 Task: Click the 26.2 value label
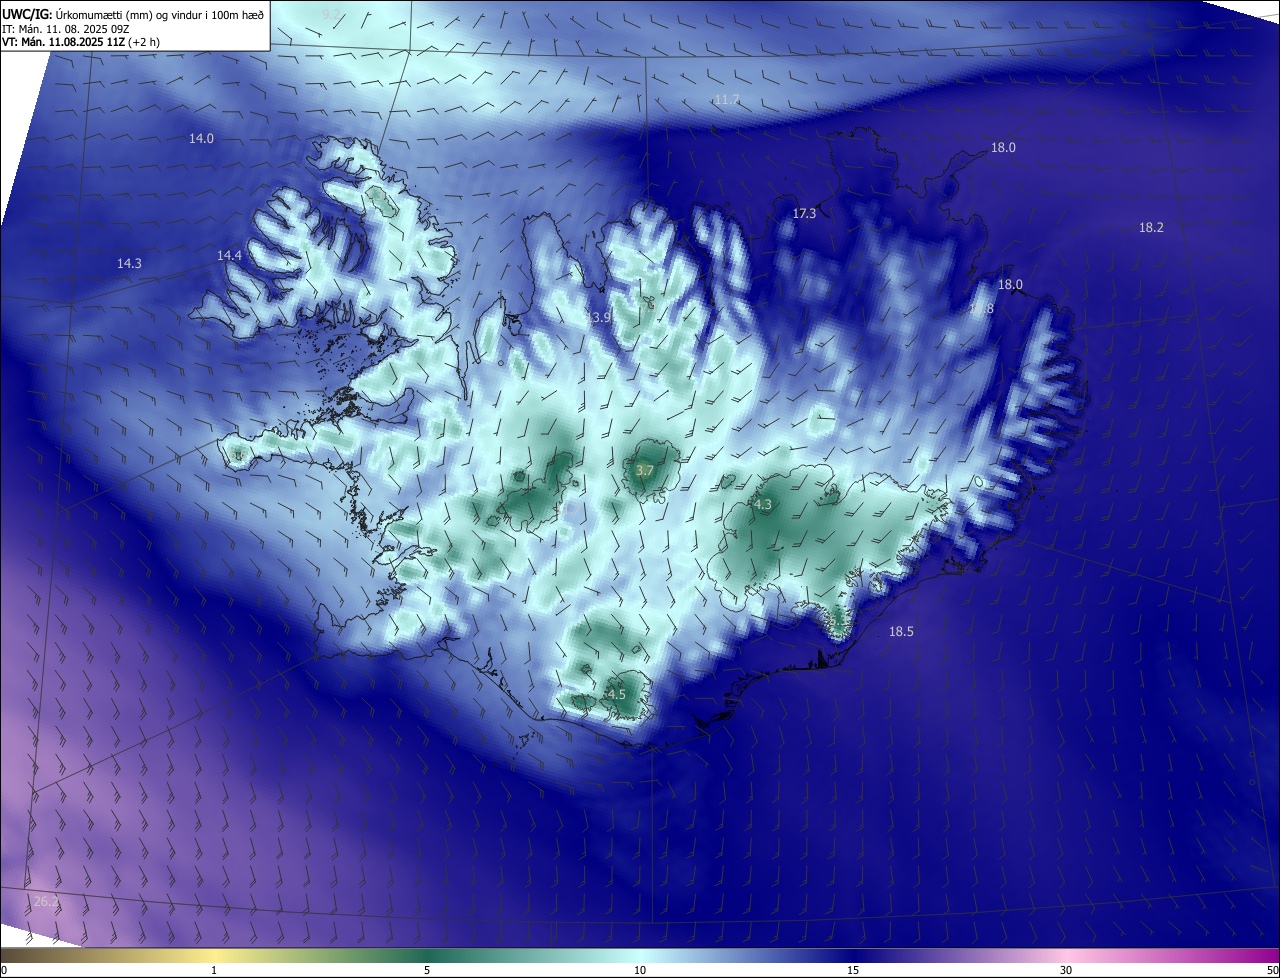click(47, 901)
